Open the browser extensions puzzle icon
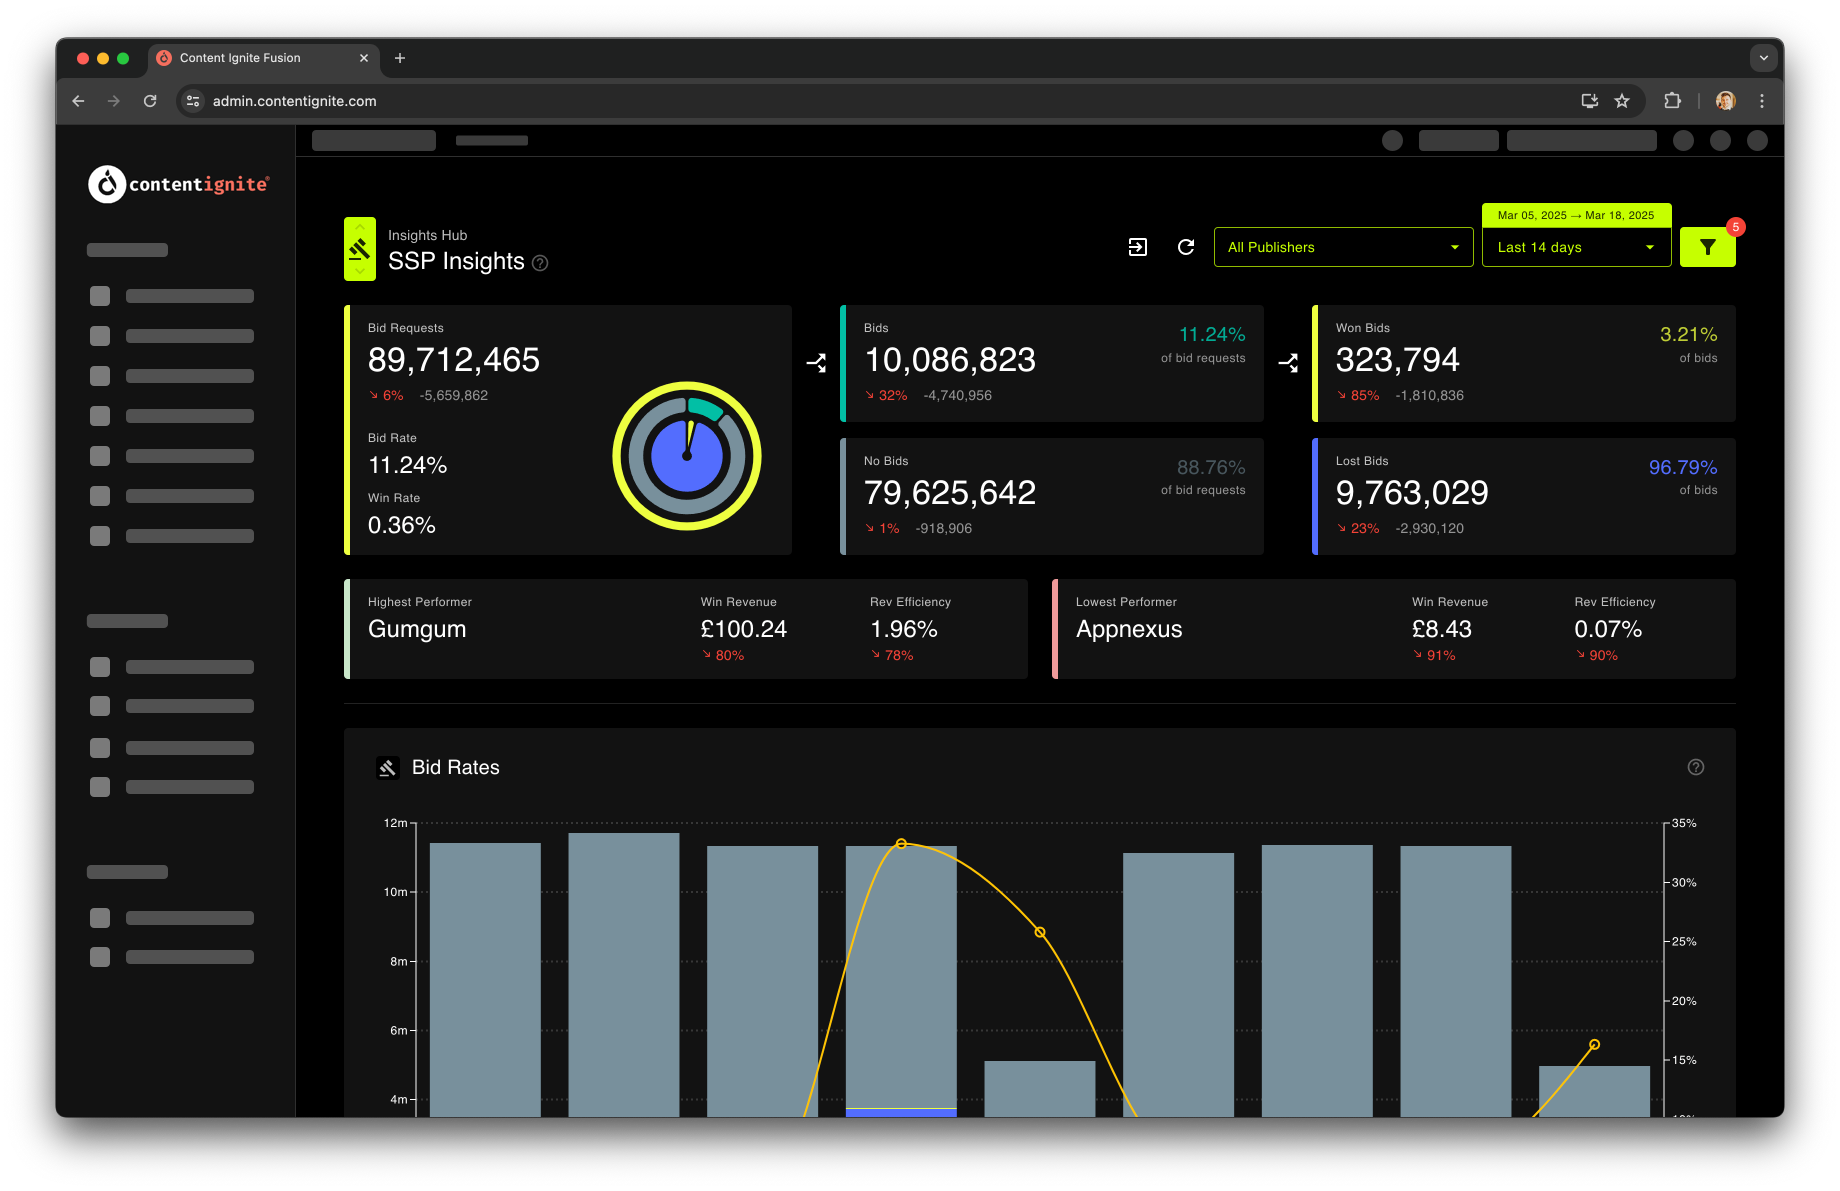The image size is (1840, 1191). [1672, 101]
